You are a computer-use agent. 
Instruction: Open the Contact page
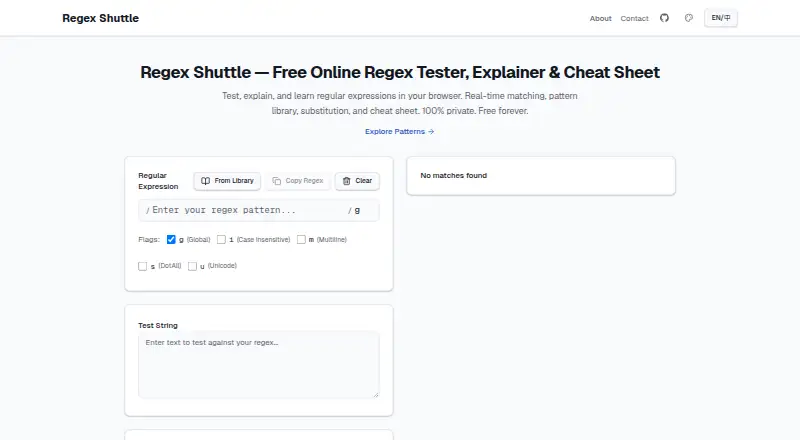(x=634, y=18)
